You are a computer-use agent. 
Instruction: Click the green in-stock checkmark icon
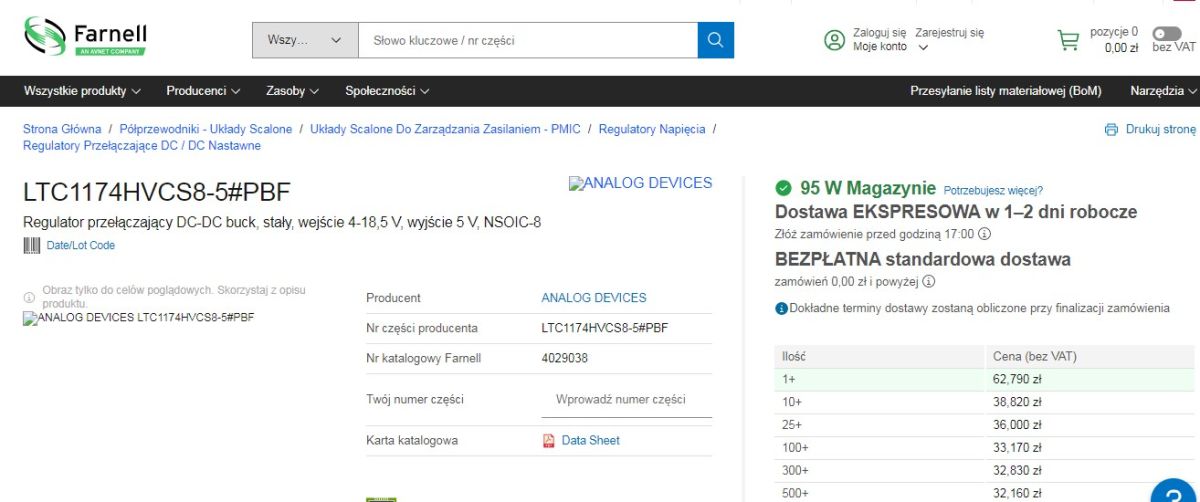(784, 188)
